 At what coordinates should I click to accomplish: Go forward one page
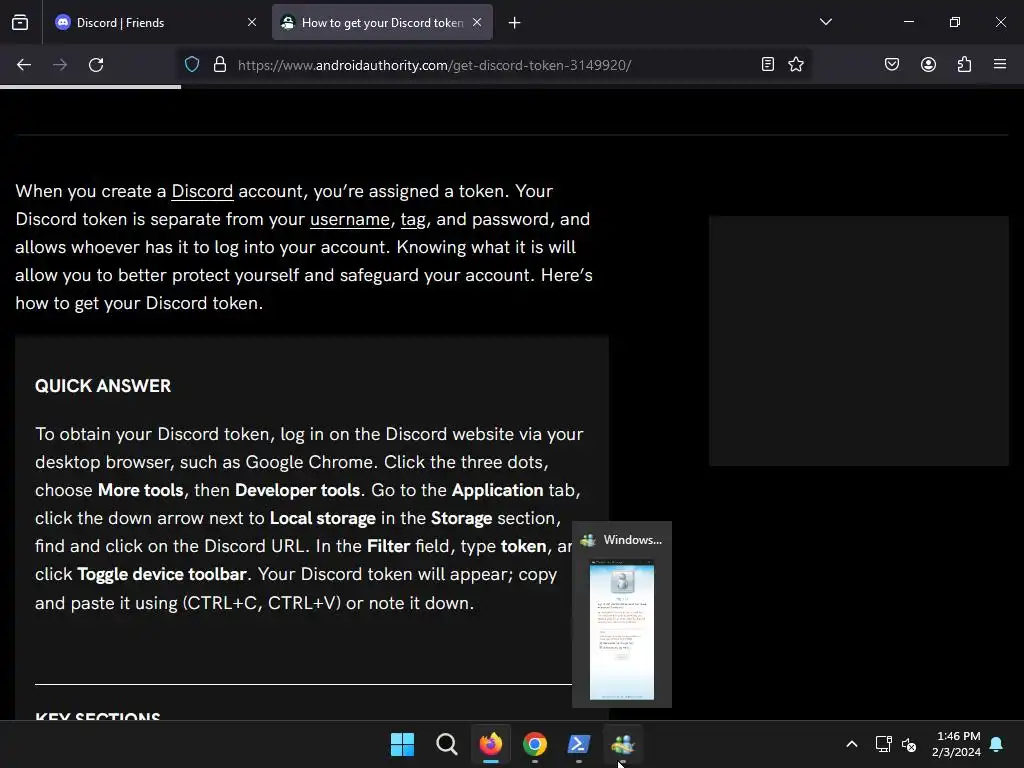coord(60,65)
